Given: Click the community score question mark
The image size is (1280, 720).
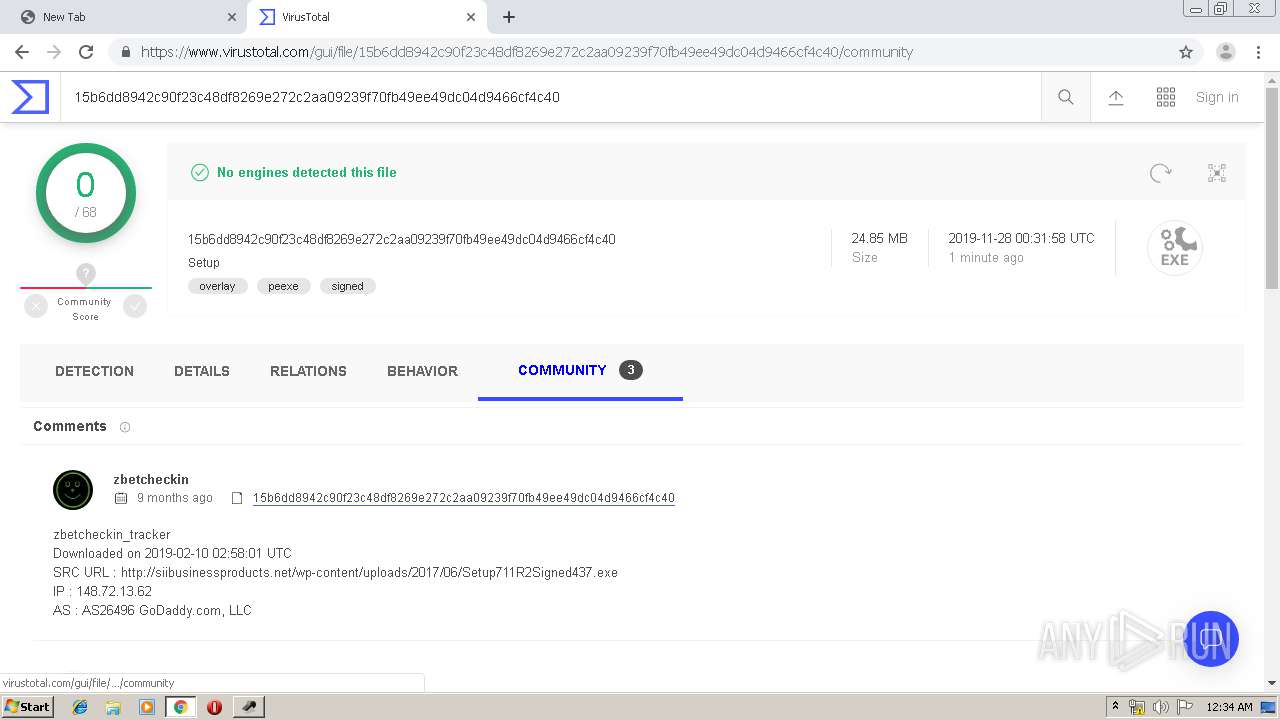Looking at the screenshot, I should (86, 273).
